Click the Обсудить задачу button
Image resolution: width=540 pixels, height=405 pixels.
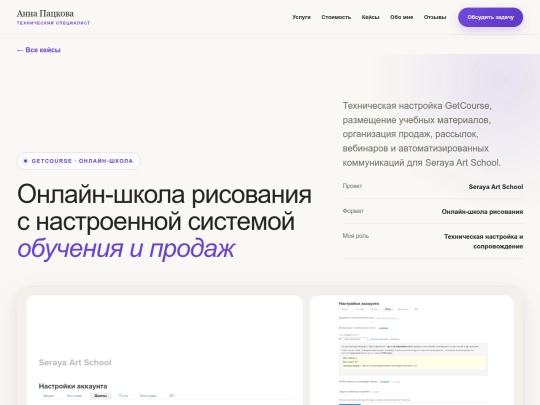pos(490,17)
